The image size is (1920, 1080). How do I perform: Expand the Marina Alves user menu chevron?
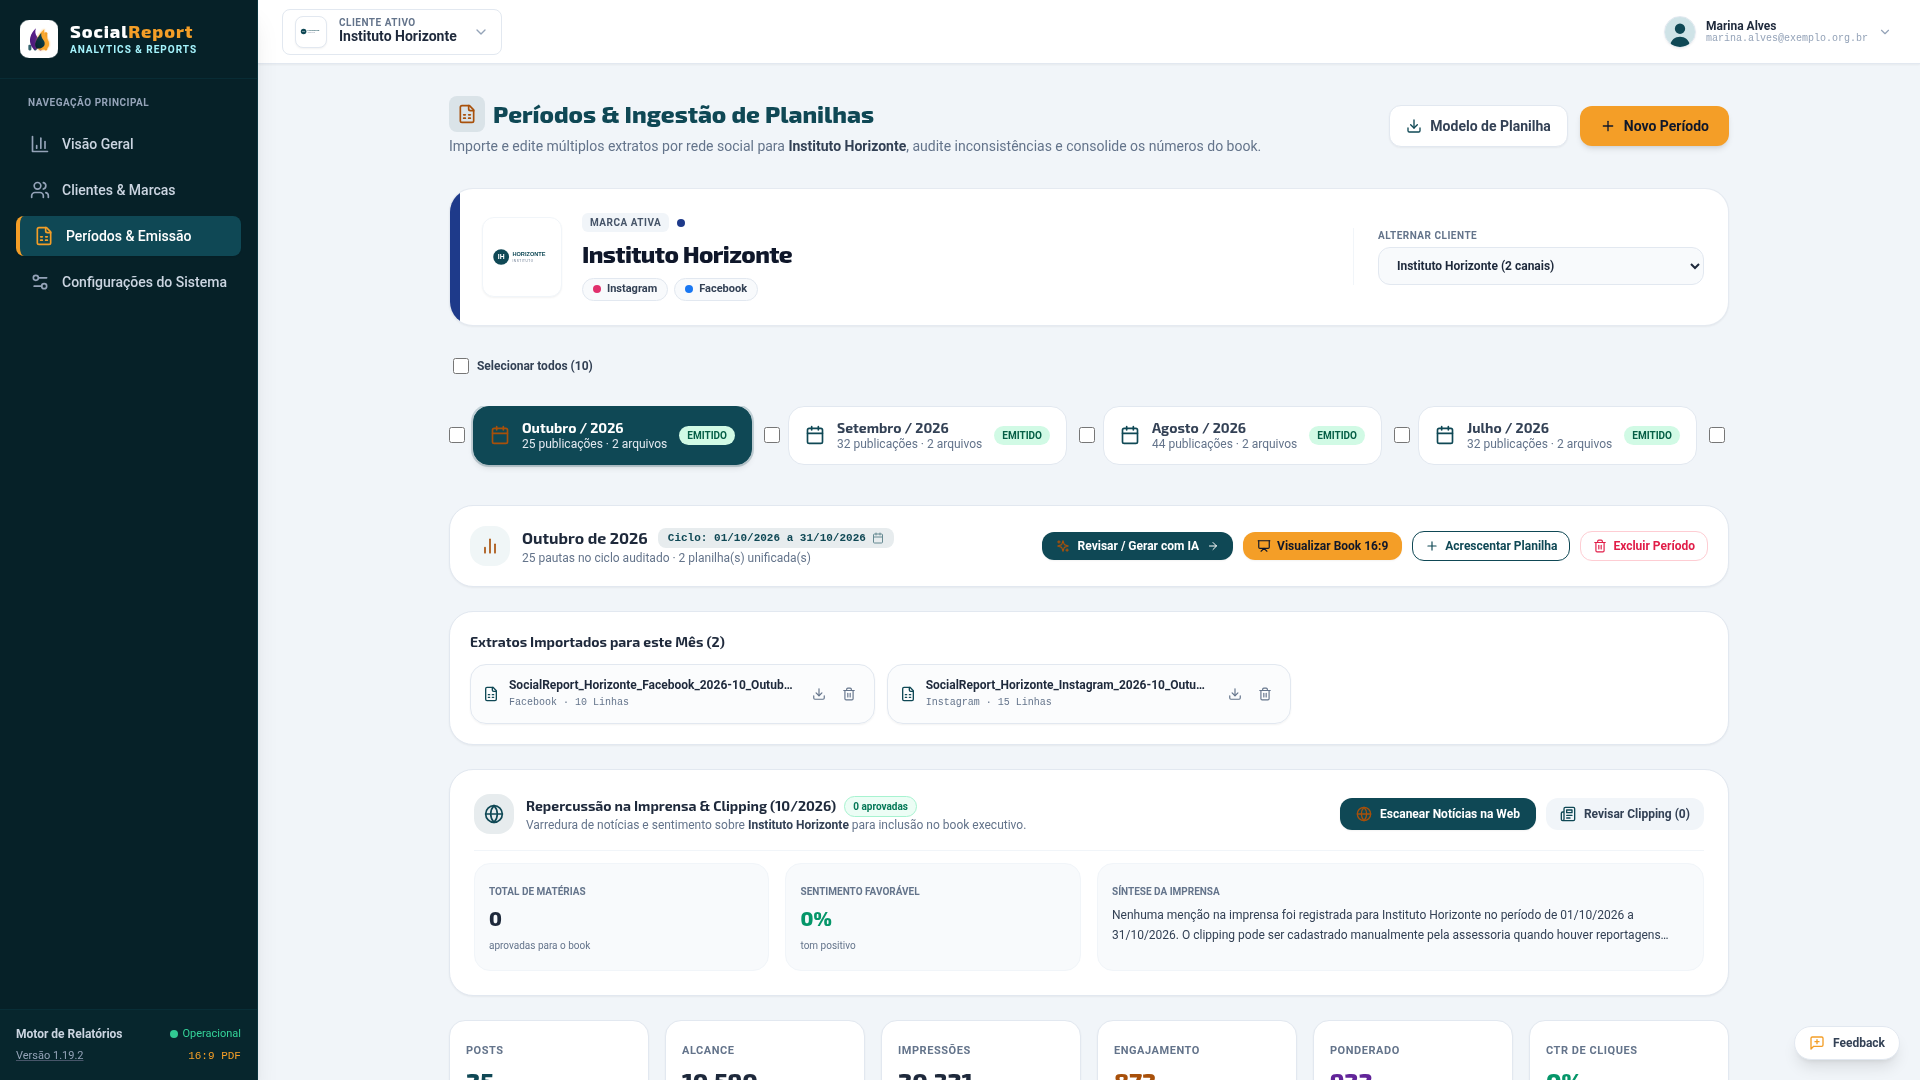click(1885, 32)
